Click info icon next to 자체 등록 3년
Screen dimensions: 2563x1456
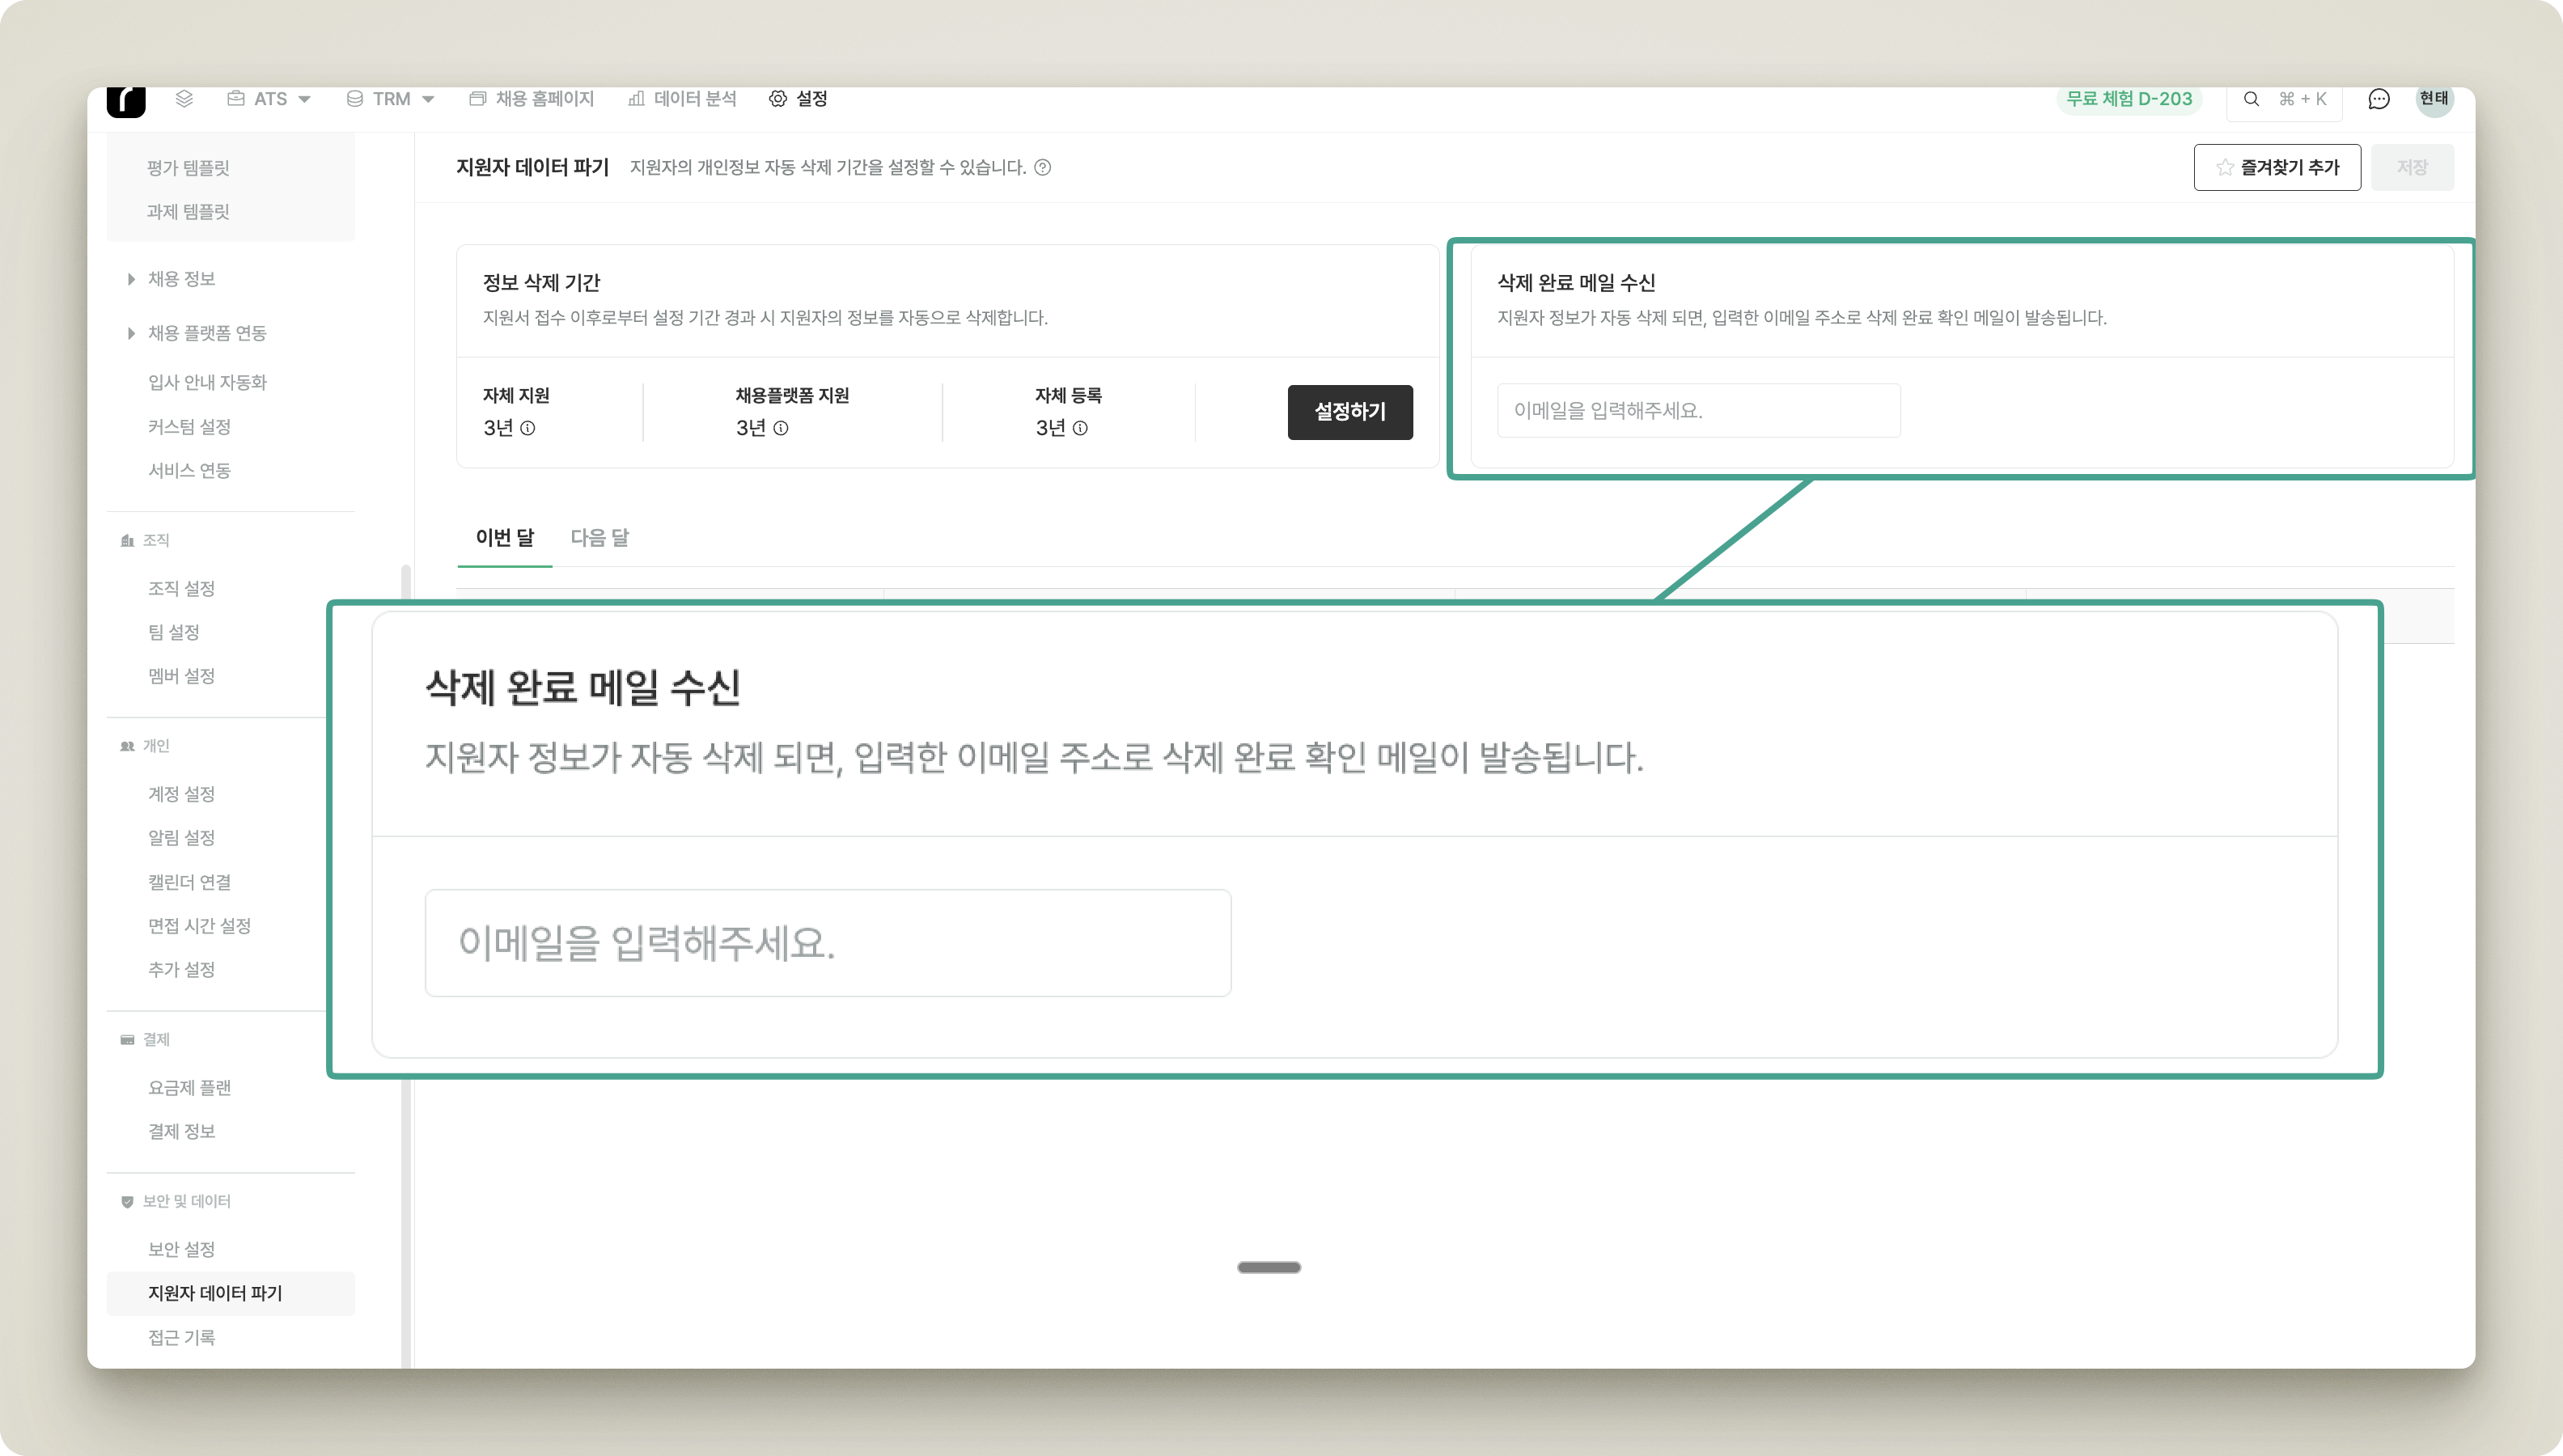(1080, 428)
